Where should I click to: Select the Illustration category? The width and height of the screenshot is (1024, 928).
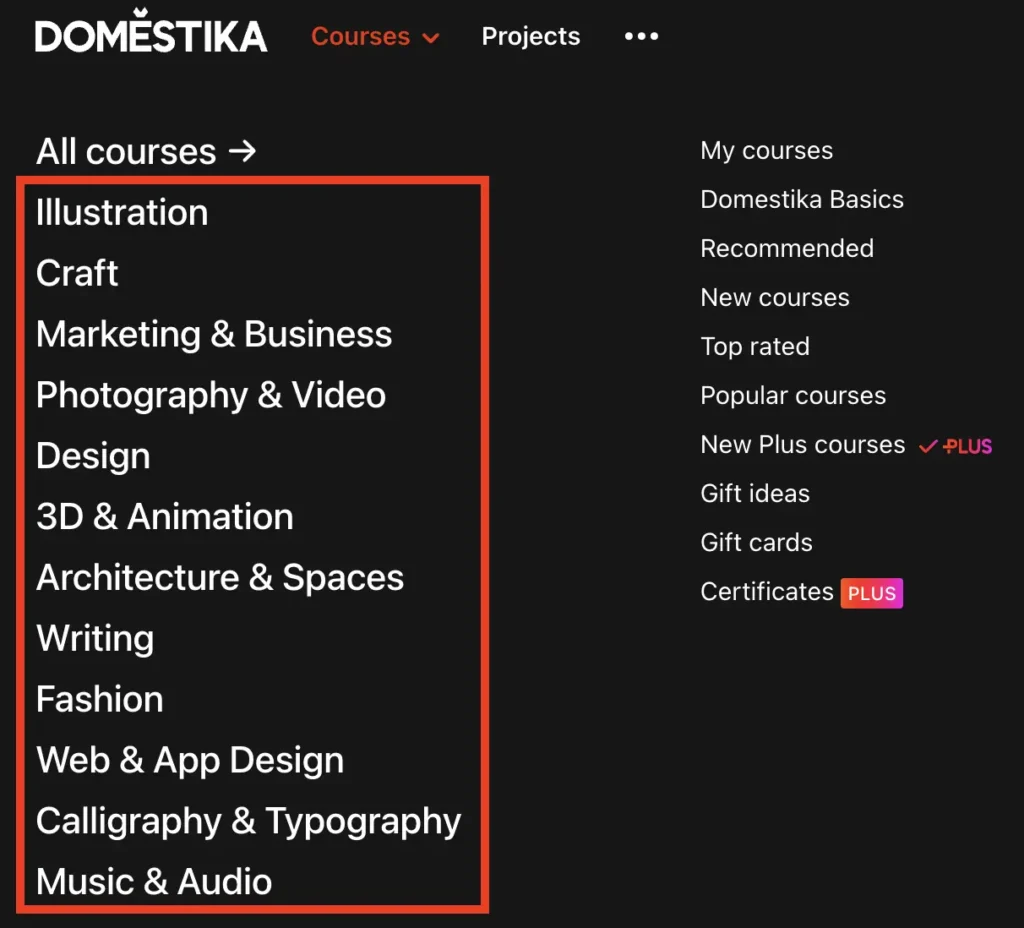coord(122,213)
